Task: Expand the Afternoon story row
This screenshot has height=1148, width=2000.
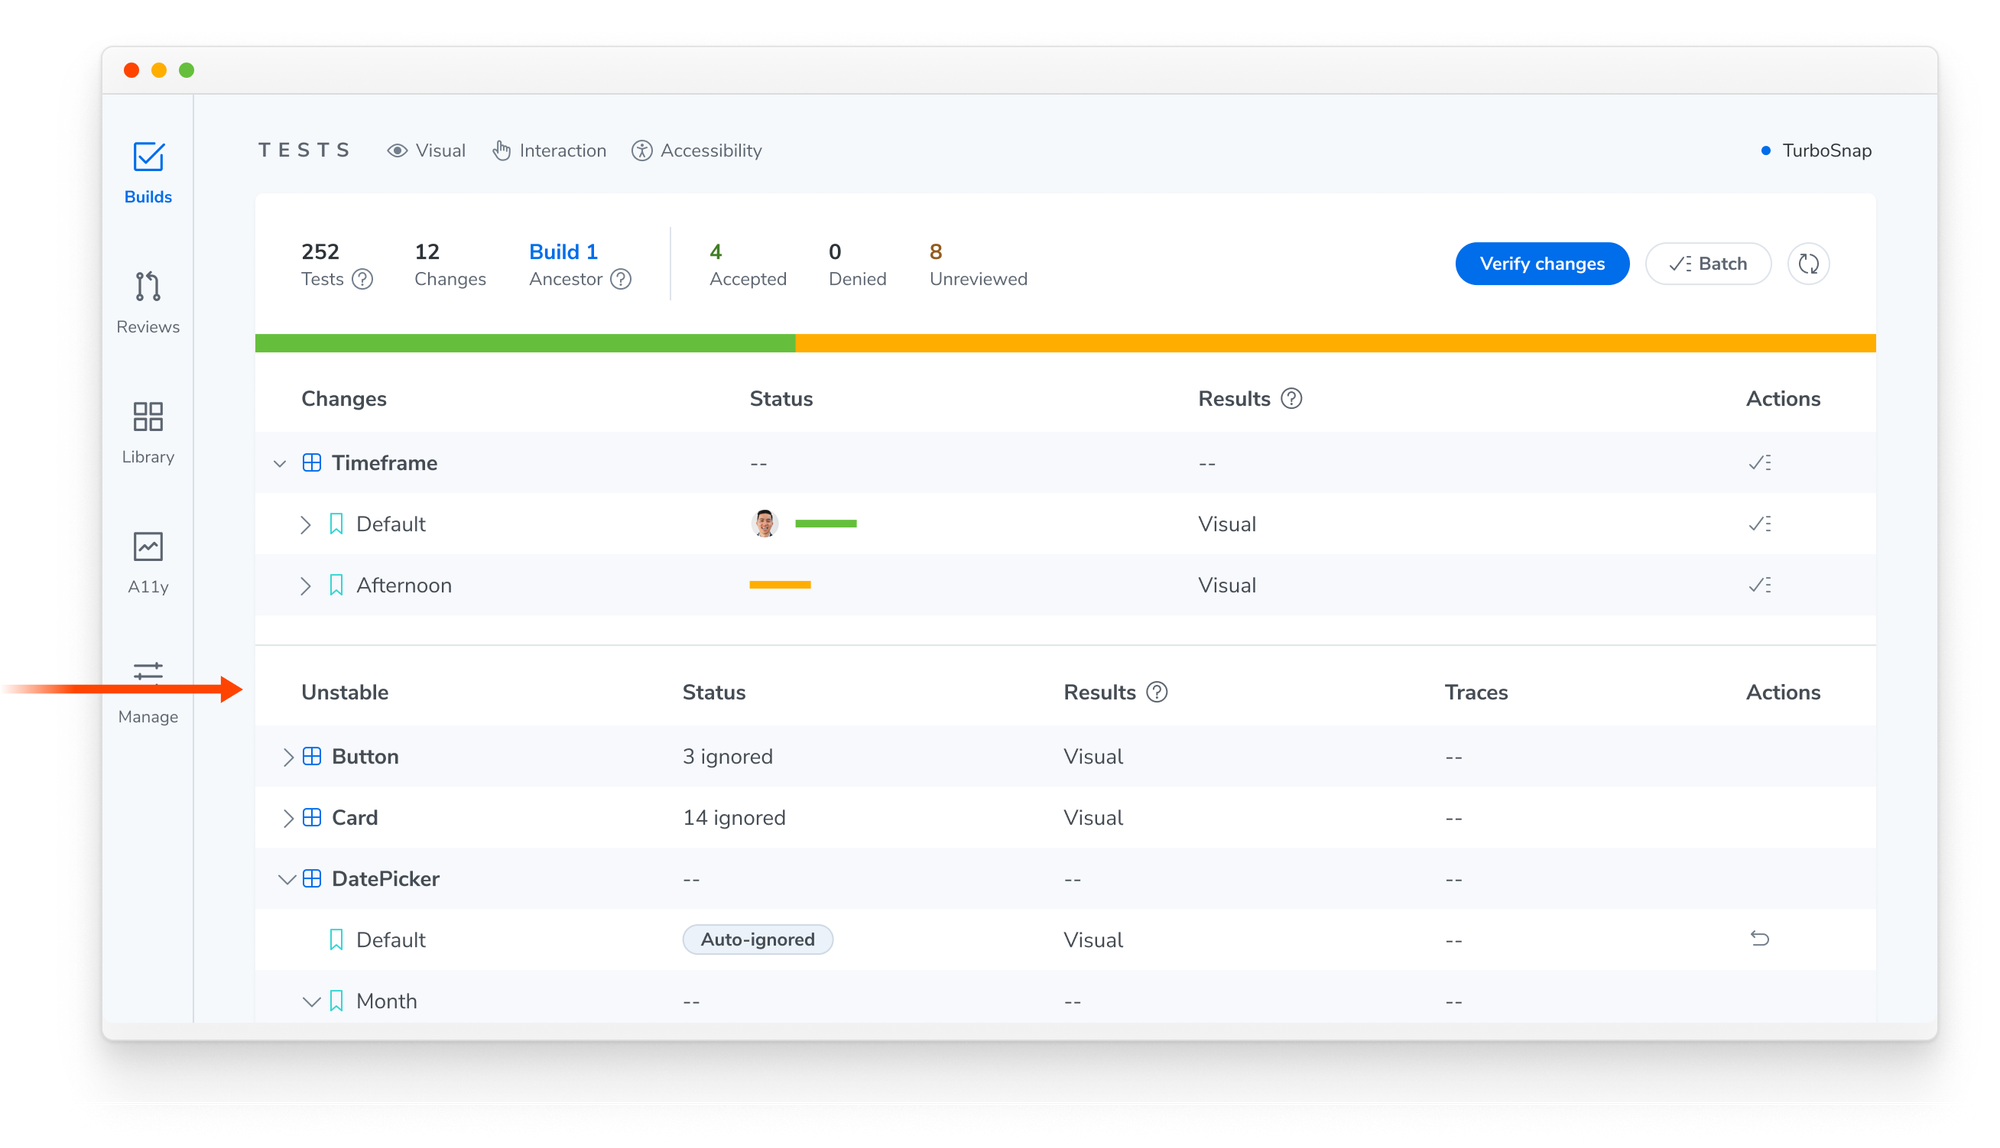Action: point(305,585)
